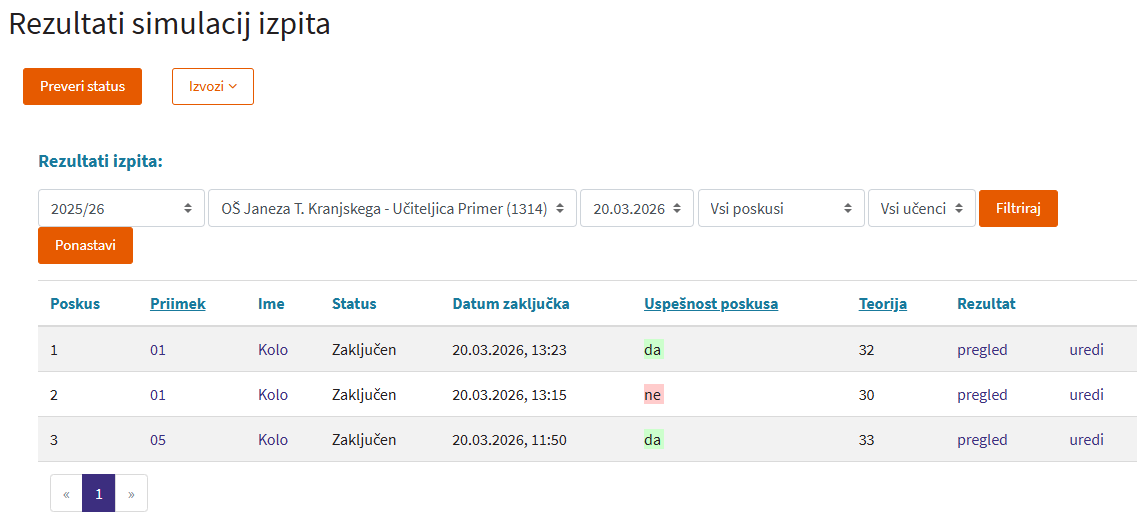Open pregled for attempt 1
The image size is (1147, 531).
[x=982, y=350]
